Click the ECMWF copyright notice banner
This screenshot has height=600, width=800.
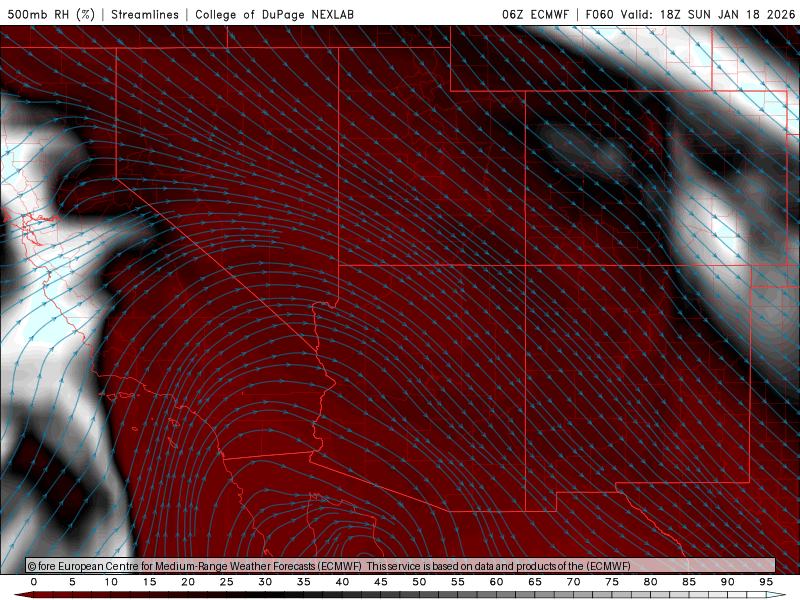click(401, 566)
